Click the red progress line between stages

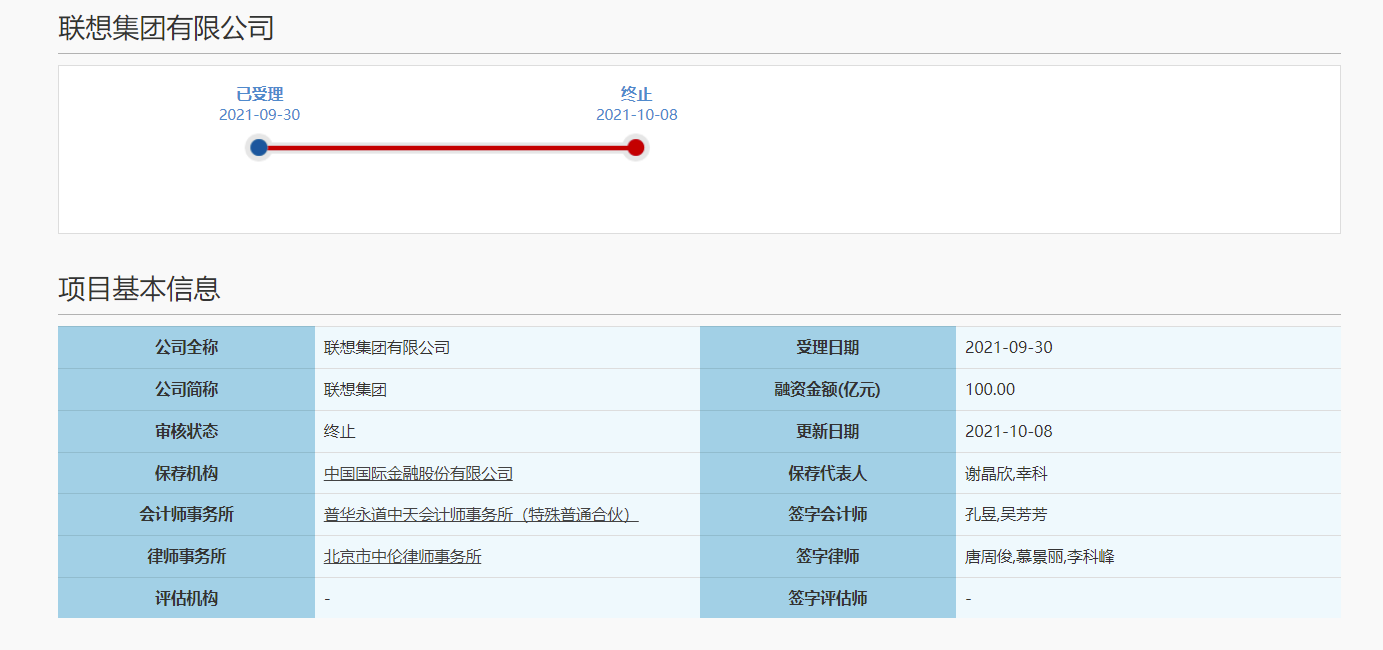(447, 148)
